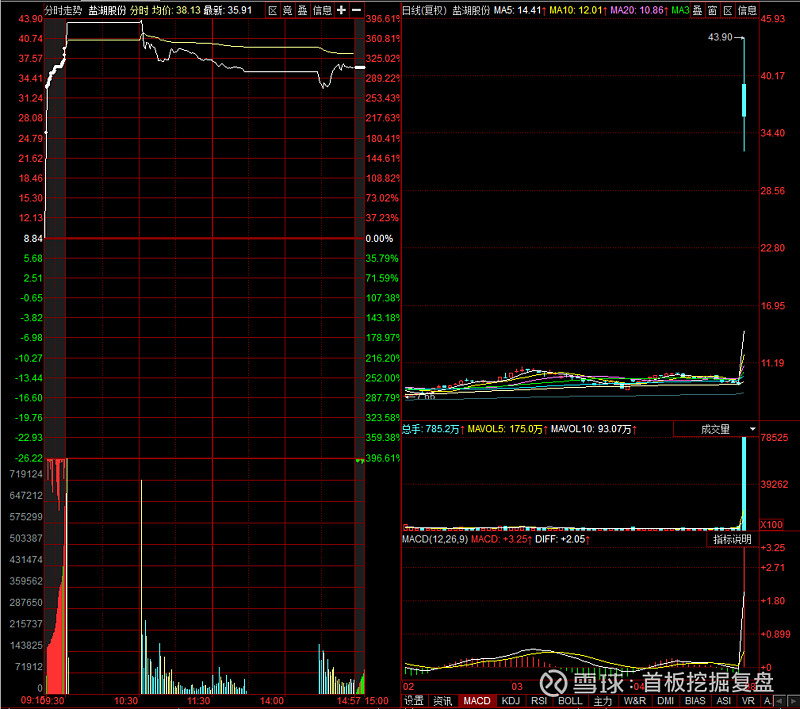Image resolution: width=800 pixels, height=709 pixels.
Task: Click the 10:30 time axis label
Action: click(x=126, y=701)
